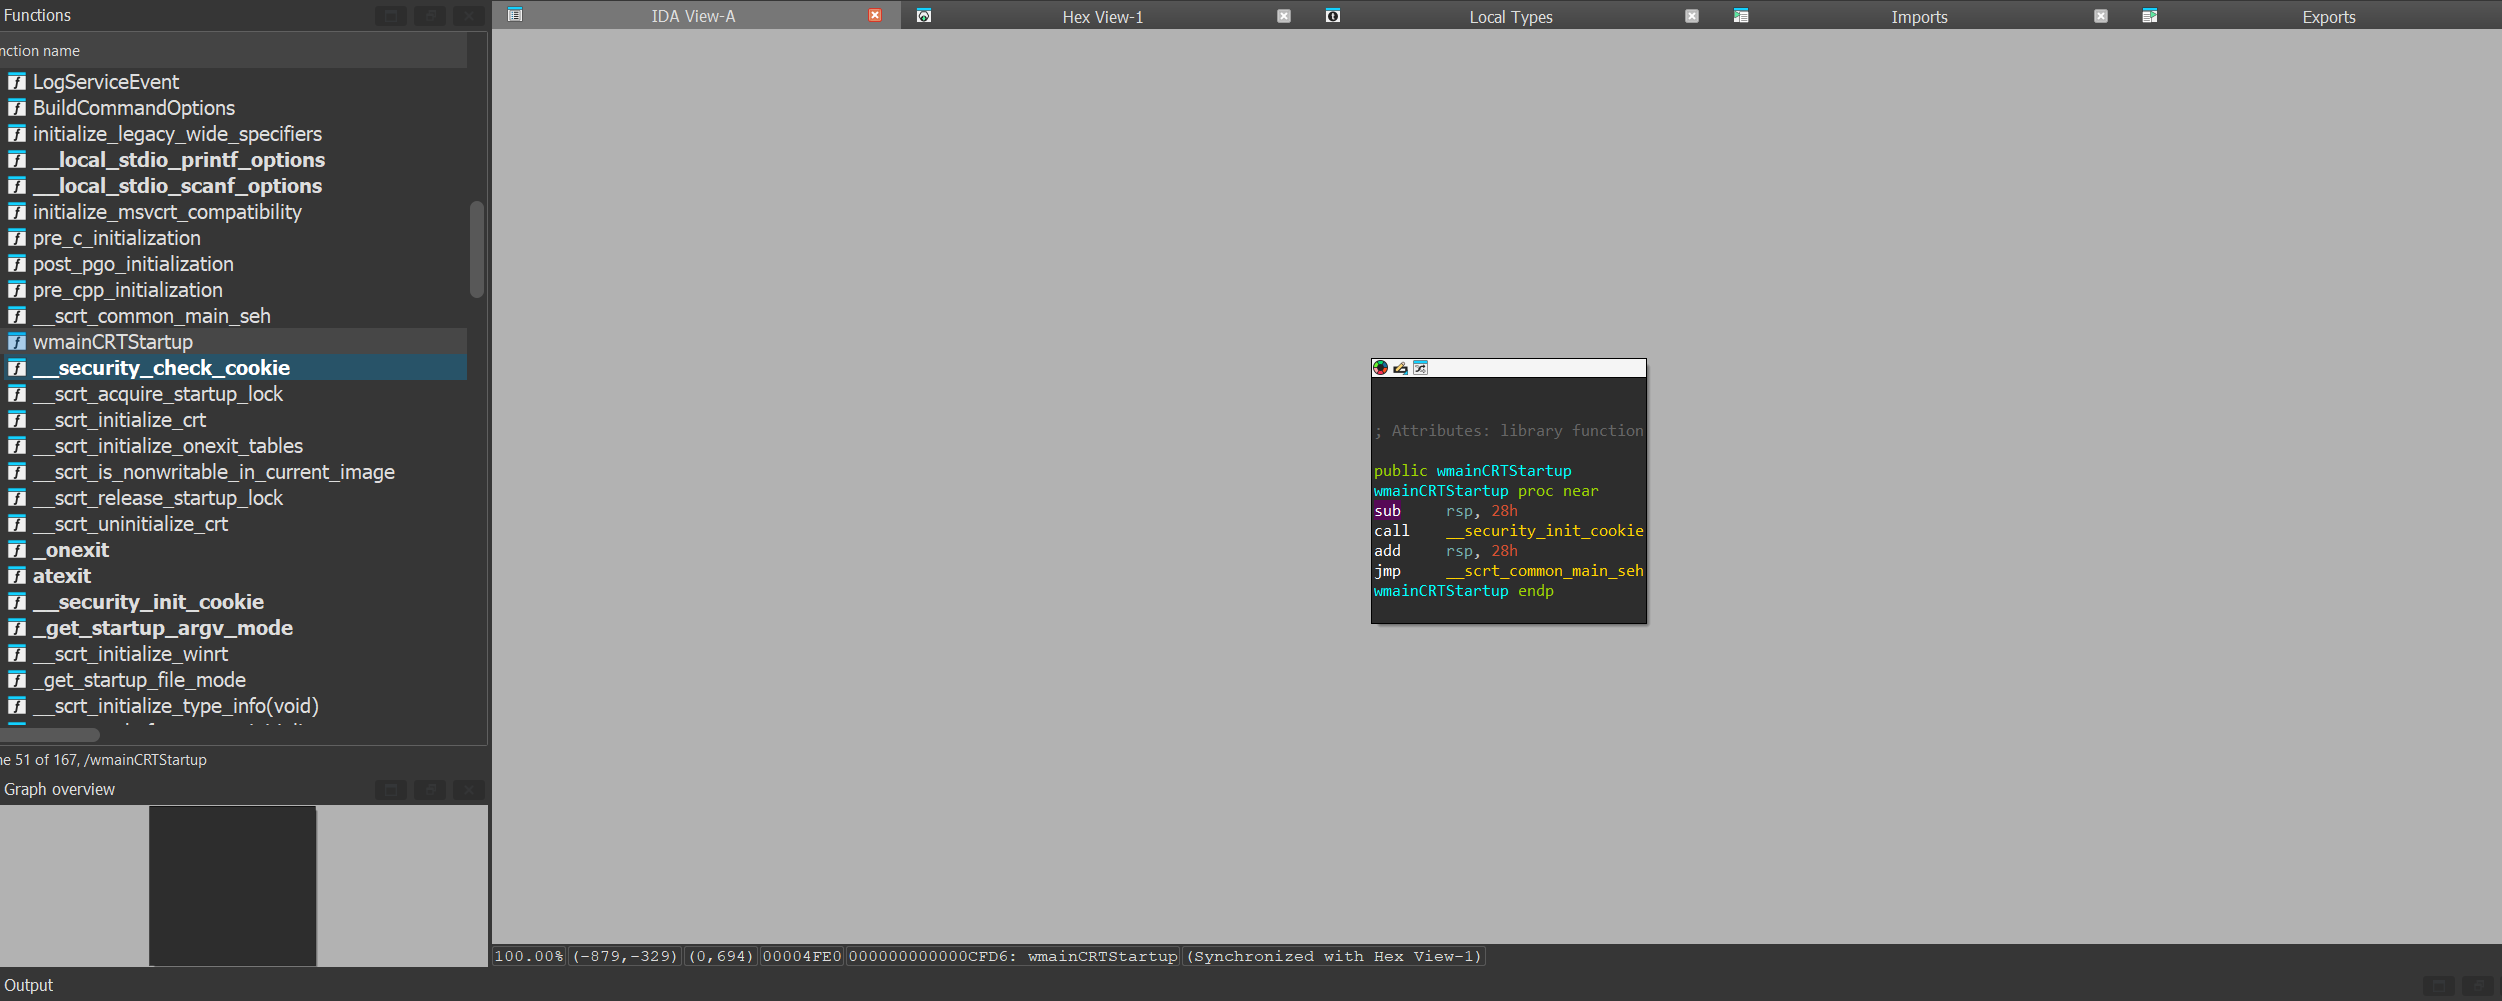Click the Functions list vertical scrollbar
Screen dimensions: 2502x1001
477,250
